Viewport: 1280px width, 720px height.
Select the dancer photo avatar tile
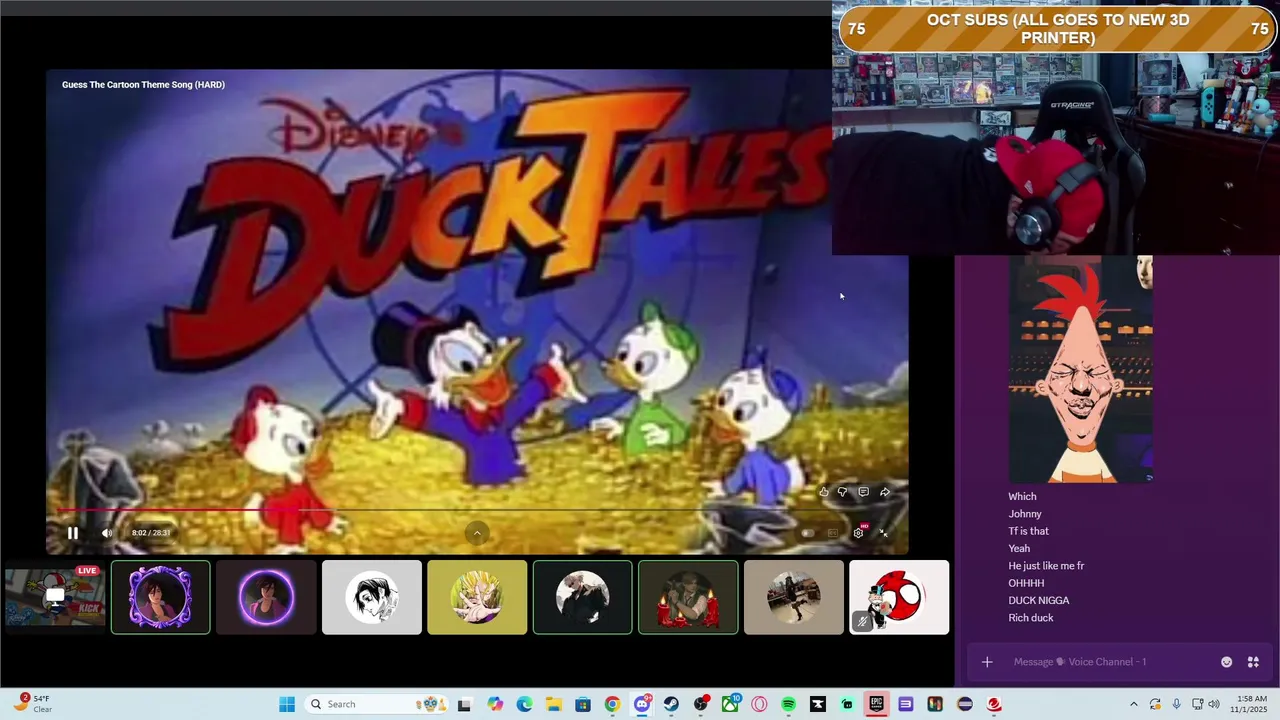794,597
